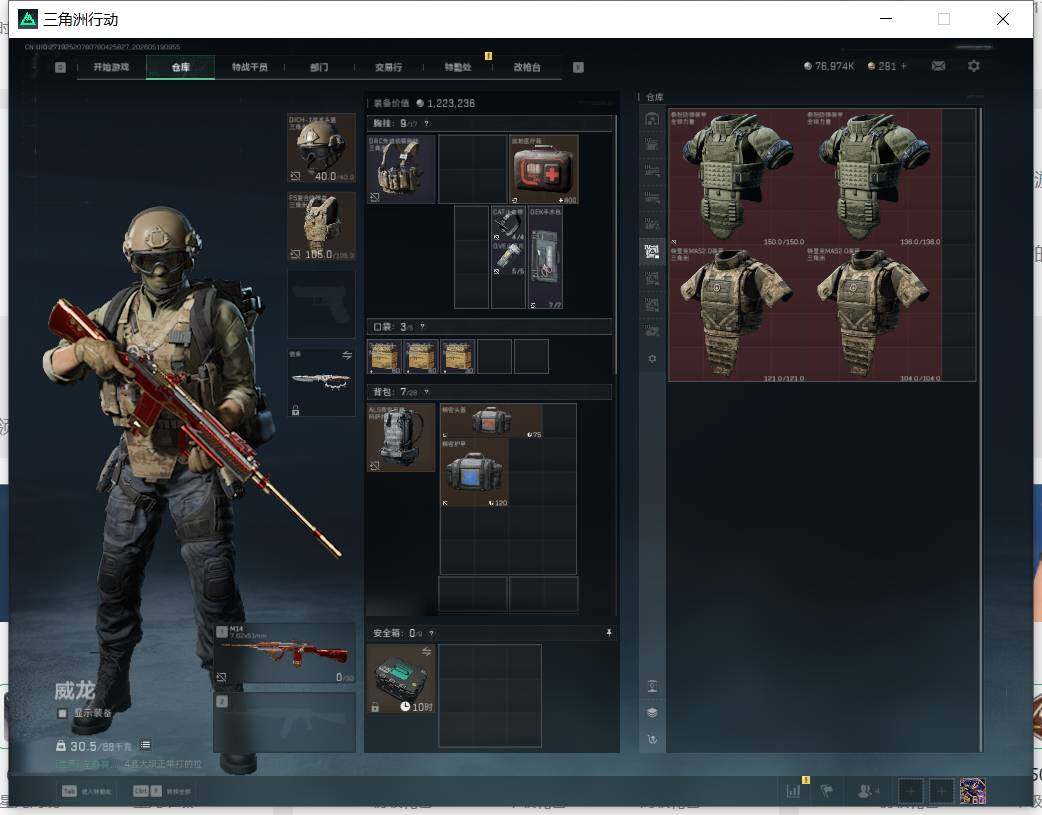Image resolution: width=1042 pixels, height=815 pixels.
Task: Select the DEX item showing 7/7
Action: pyautogui.click(x=545, y=258)
